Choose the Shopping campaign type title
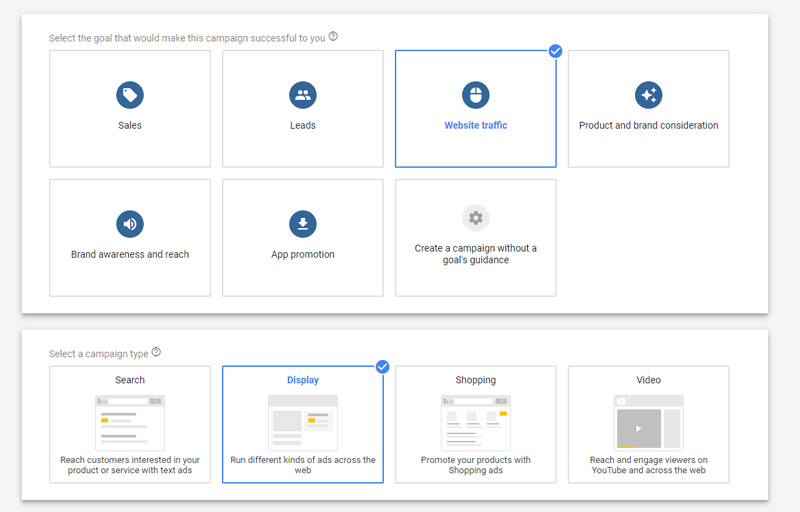Screen dimensions: 800x512 point(476,380)
